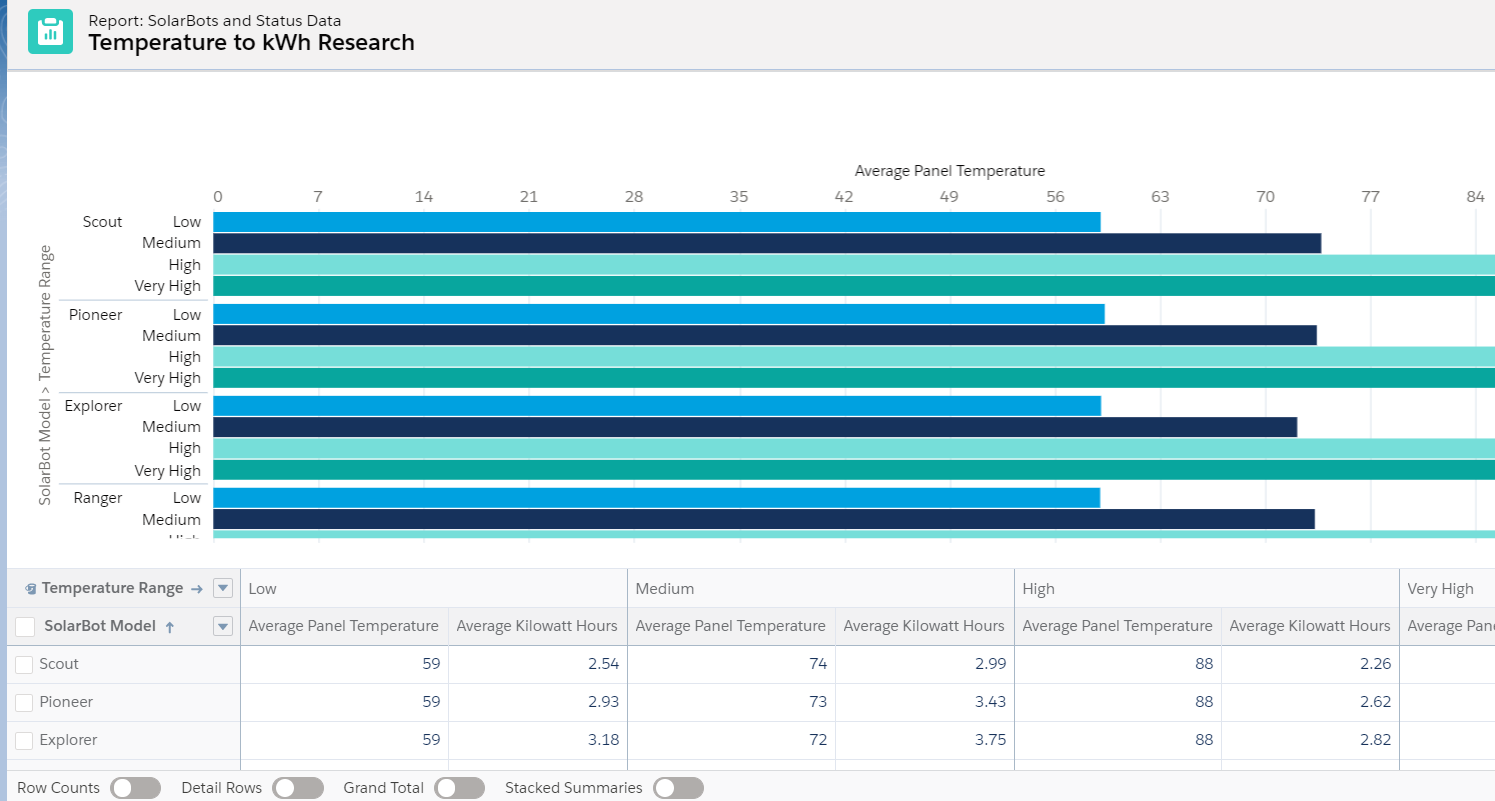Open the SolarBot Model column dropdown

point(223,627)
